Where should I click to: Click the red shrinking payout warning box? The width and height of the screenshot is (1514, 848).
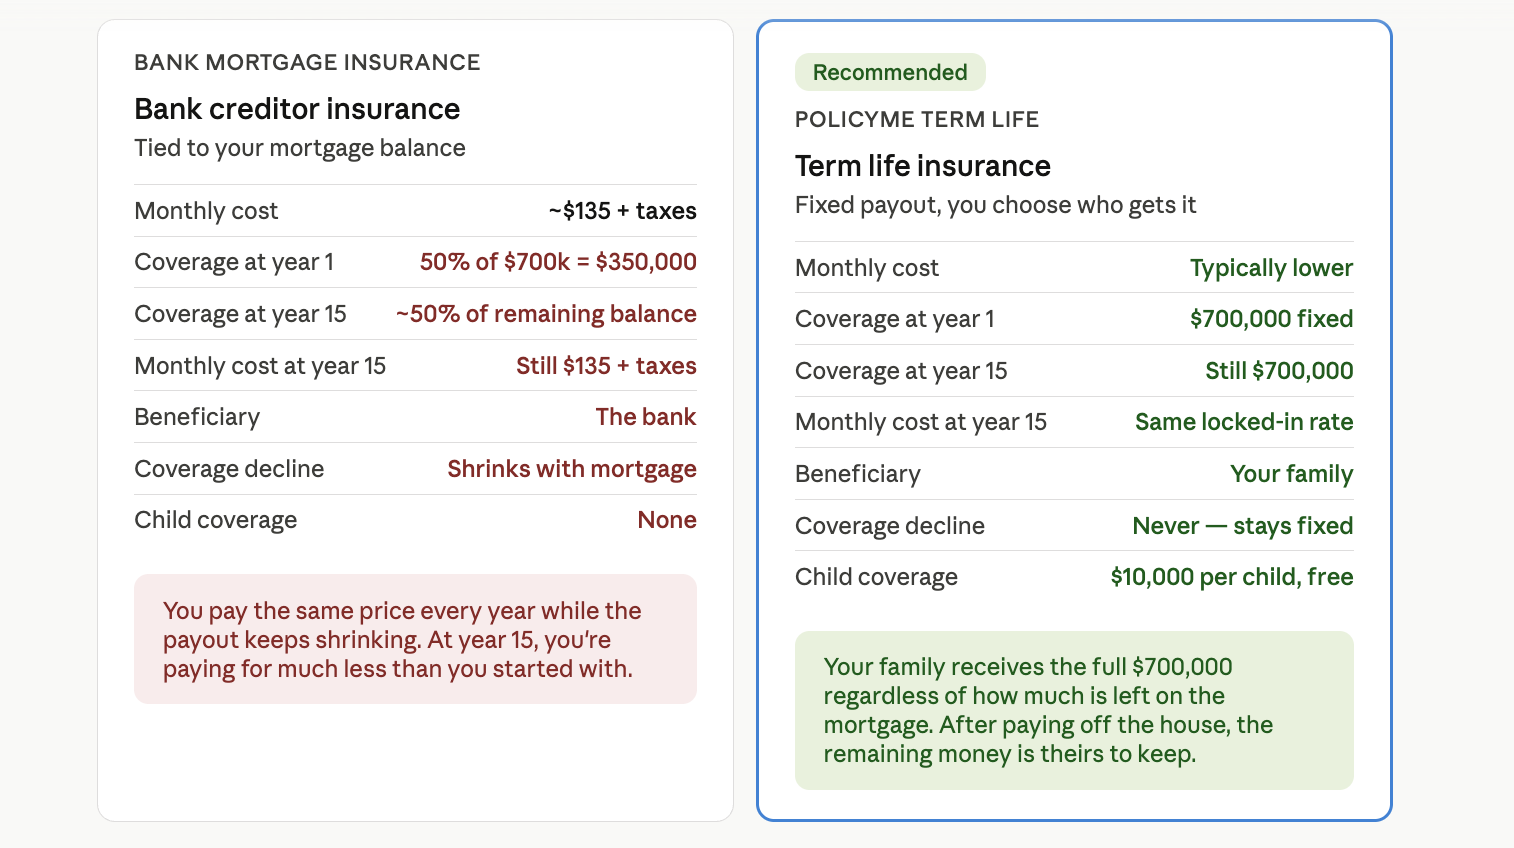(x=415, y=639)
